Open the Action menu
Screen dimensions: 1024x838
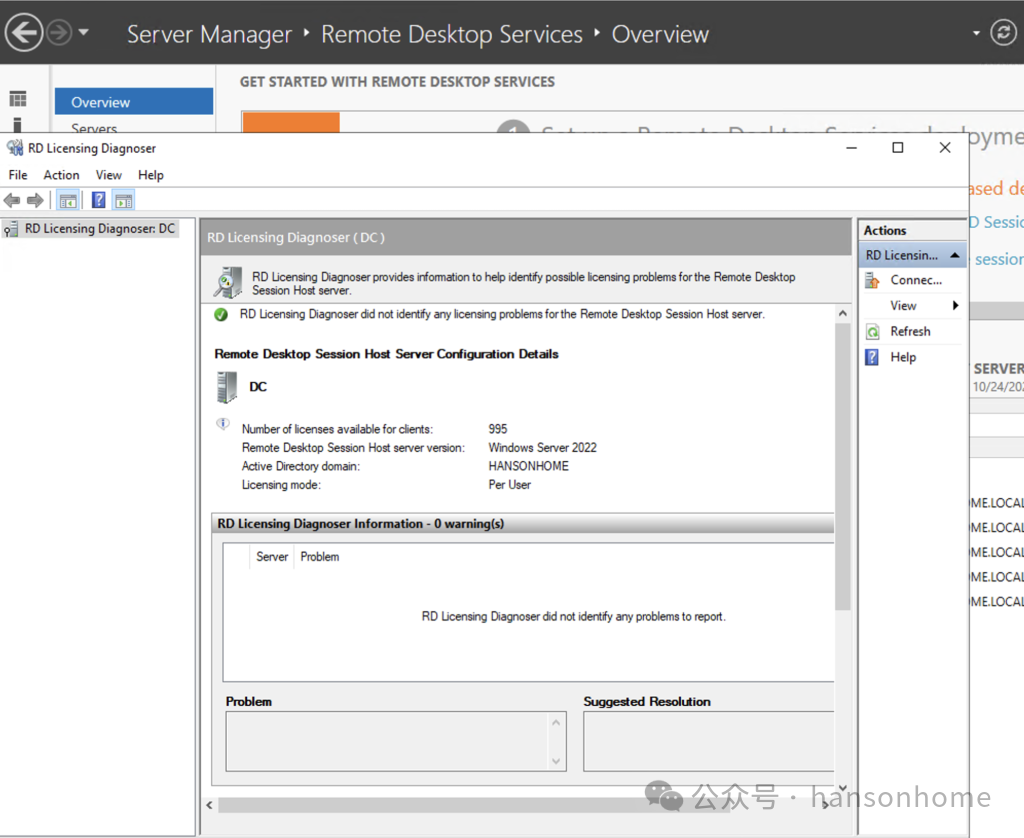(61, 175)
